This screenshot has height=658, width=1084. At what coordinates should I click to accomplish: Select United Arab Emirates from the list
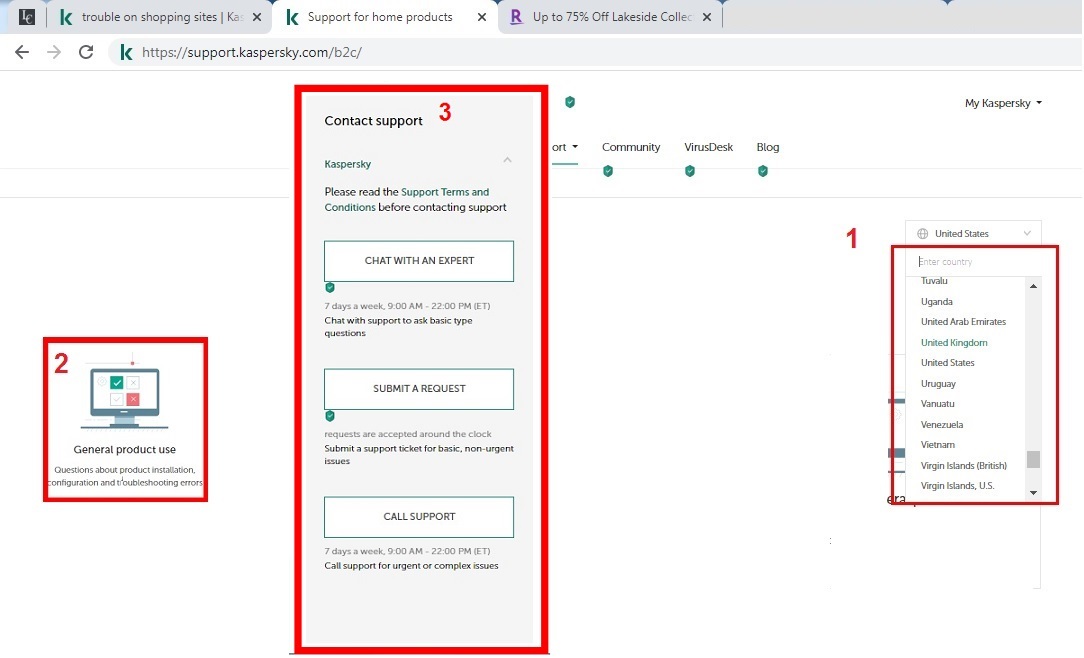click(963, 321)
